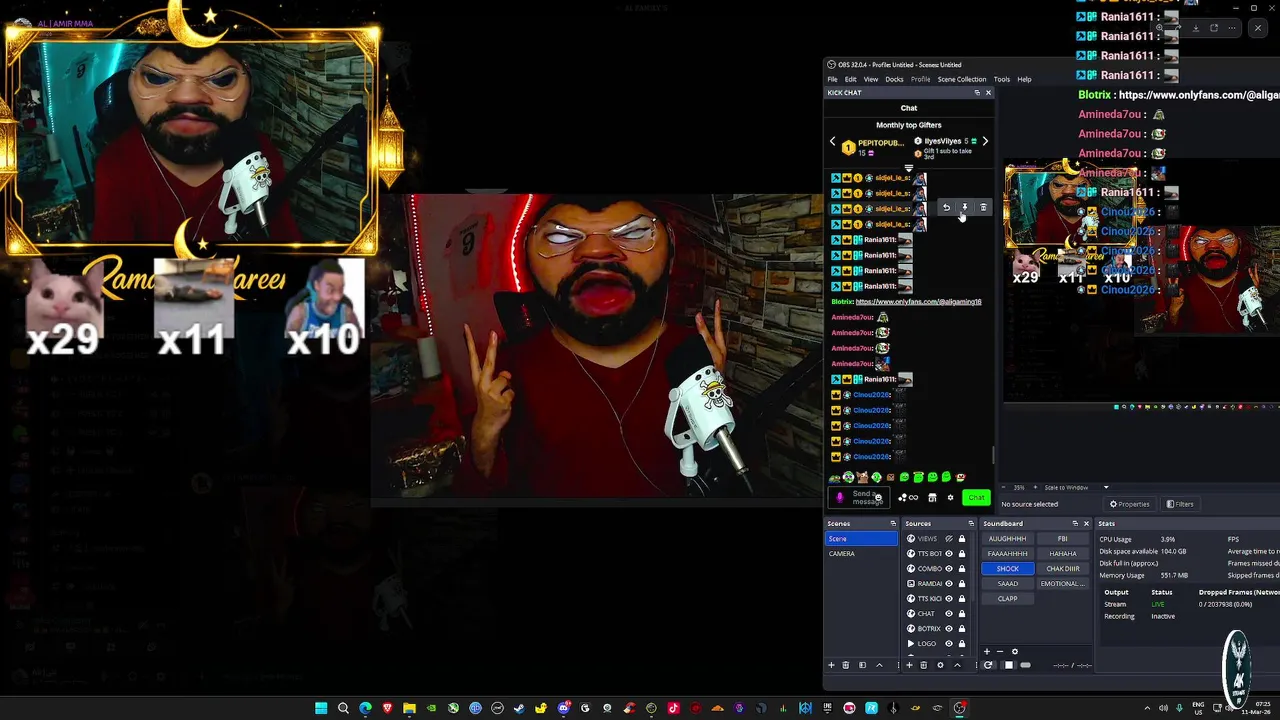The height and width of the screenshot is (720, 1280).
Task: Stop the Soundboard playback
Action: coord(1008,665)
